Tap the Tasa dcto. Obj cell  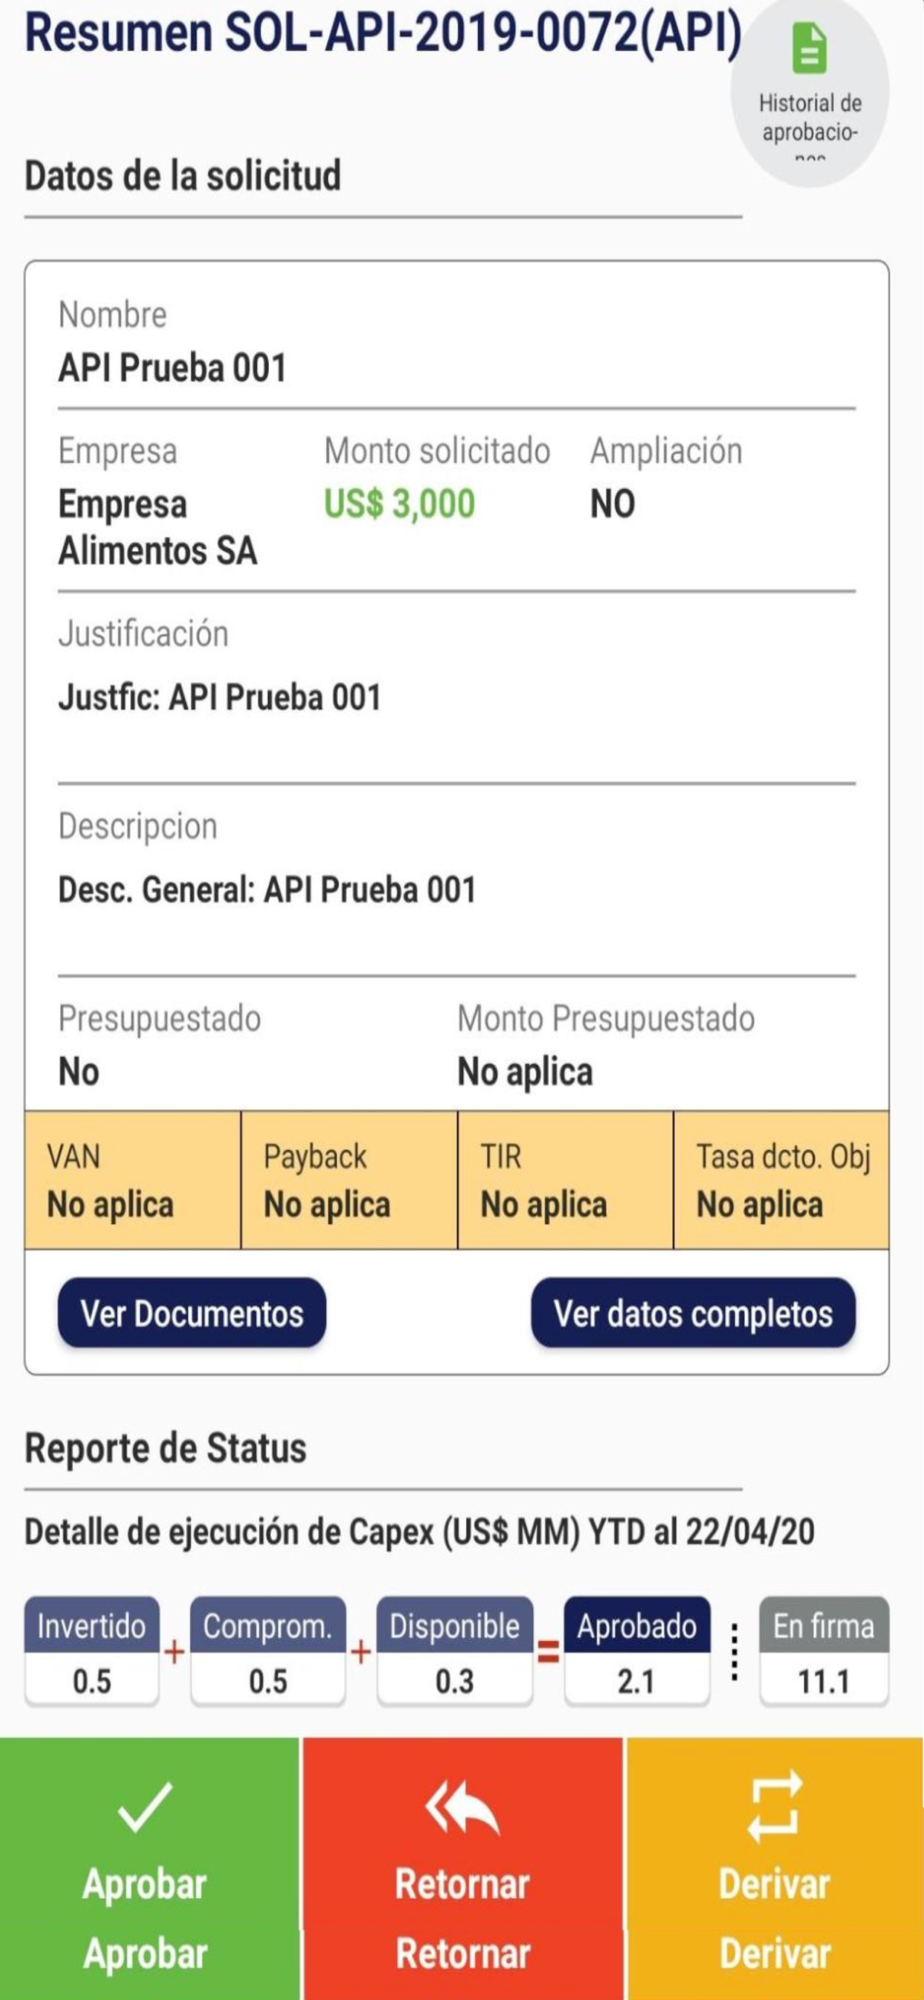point(781,1180)
